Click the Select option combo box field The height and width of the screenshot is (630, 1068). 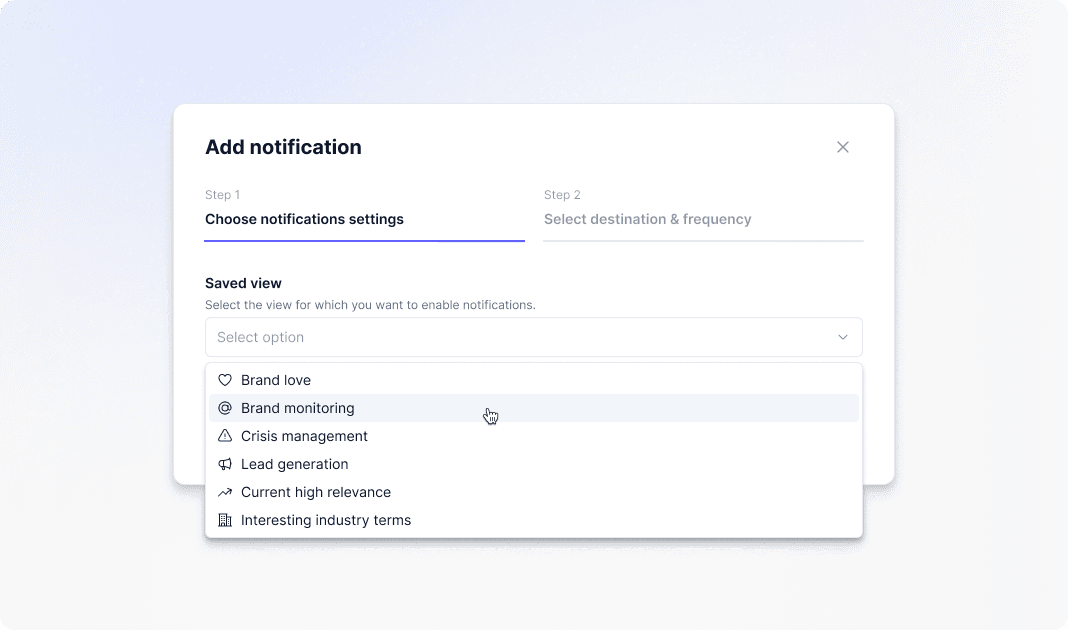click(520, 337)
